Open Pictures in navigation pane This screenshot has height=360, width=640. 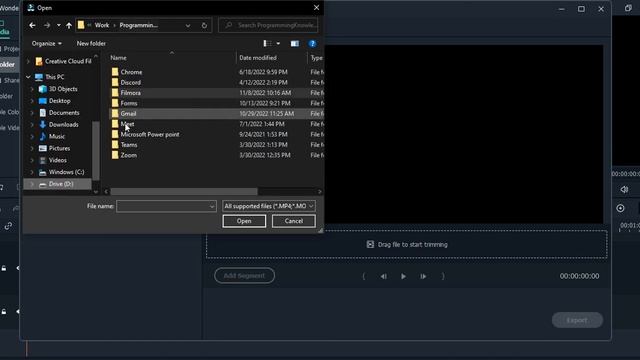click(59, 148)
